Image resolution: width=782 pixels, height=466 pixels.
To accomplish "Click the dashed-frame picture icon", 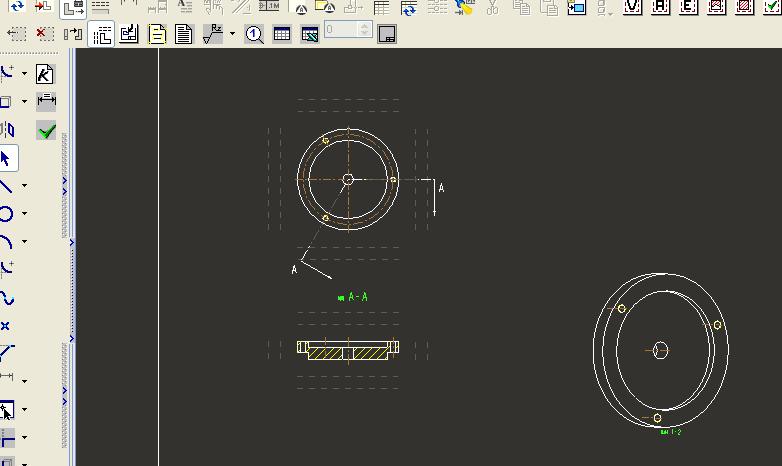I will tap(717, 6).
